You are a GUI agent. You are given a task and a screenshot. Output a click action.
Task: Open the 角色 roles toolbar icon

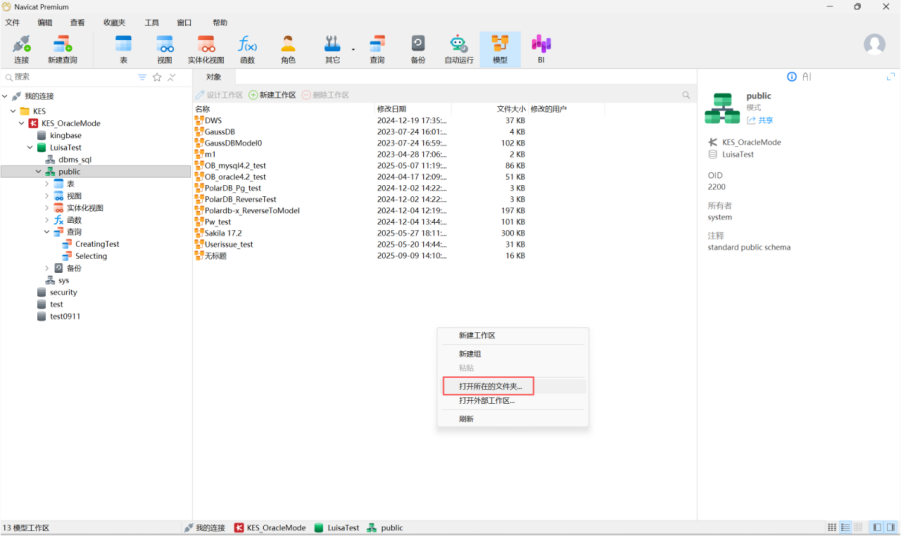288,47
